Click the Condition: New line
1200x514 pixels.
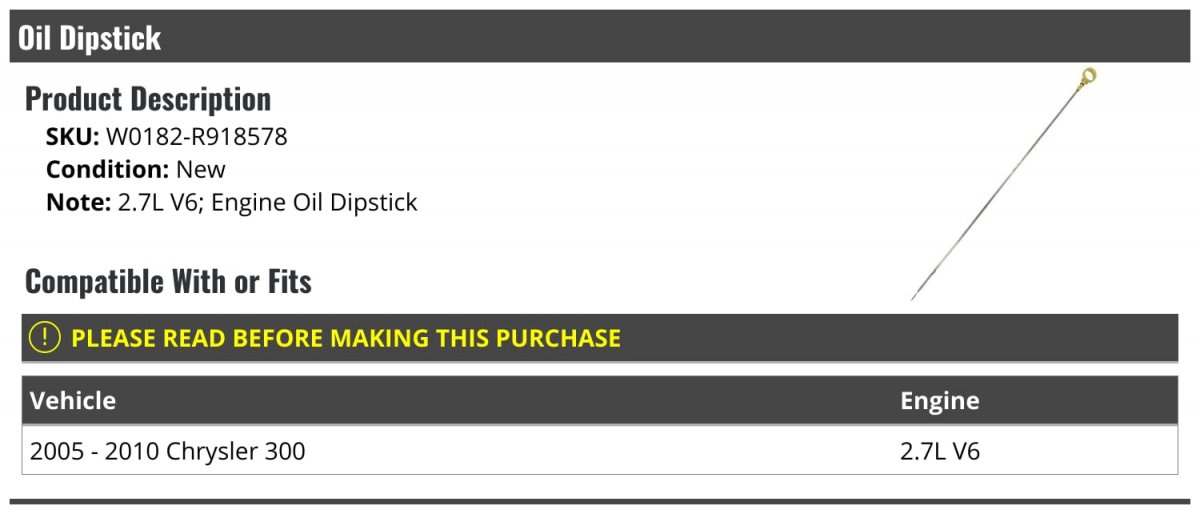click(x=136, y=169)
